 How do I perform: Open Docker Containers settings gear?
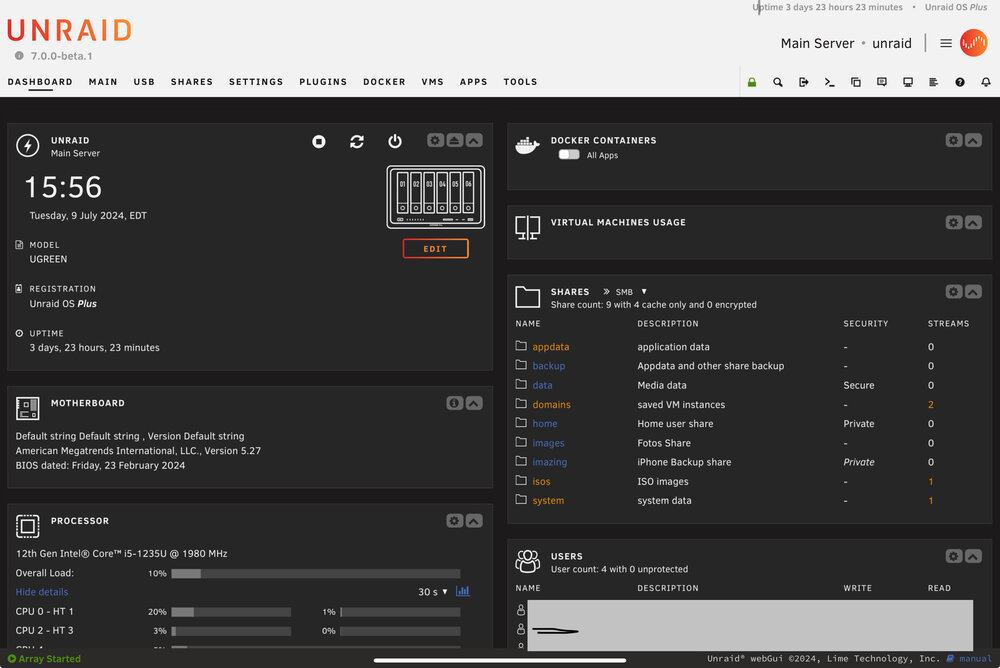[954, 140]
